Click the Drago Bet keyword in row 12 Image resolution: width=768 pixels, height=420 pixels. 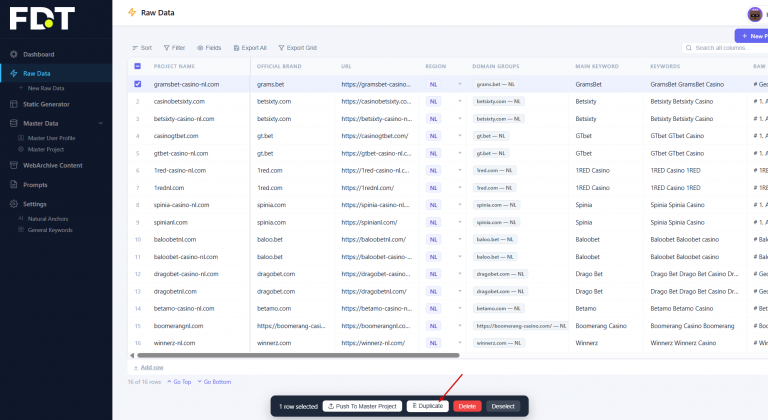589,274
